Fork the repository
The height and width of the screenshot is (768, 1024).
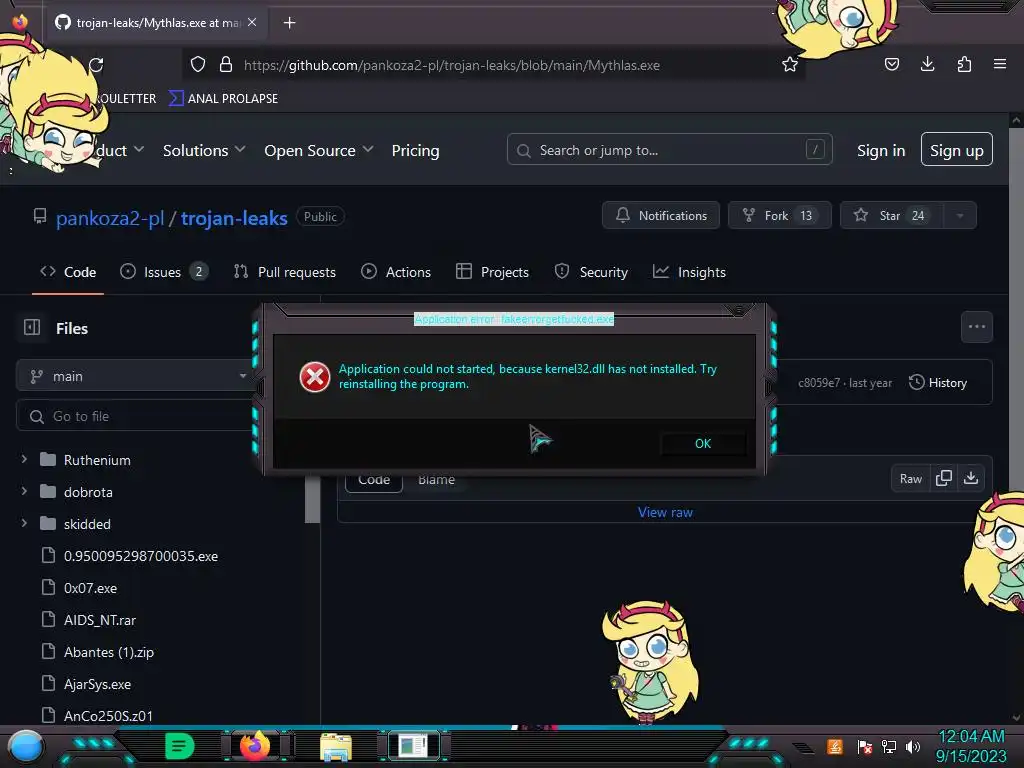click(780, 216)
